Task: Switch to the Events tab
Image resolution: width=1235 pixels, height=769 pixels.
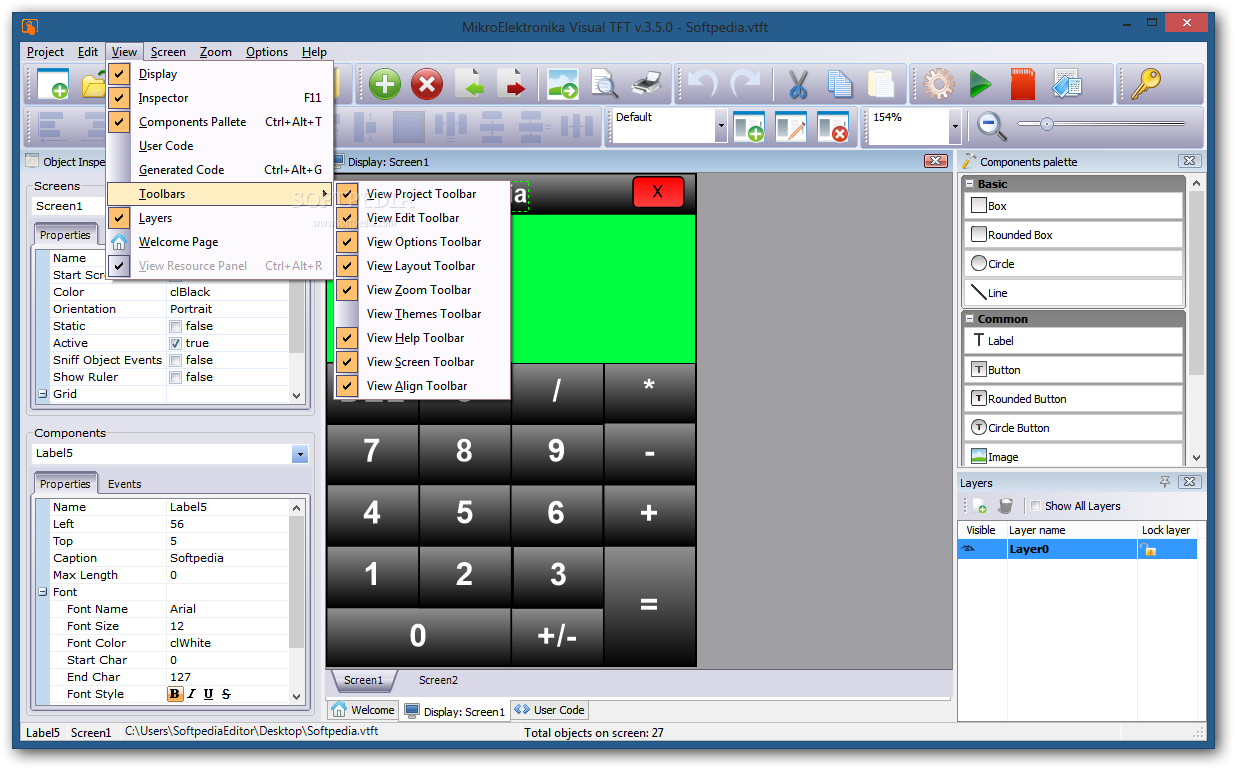Action: pos(124,484)
